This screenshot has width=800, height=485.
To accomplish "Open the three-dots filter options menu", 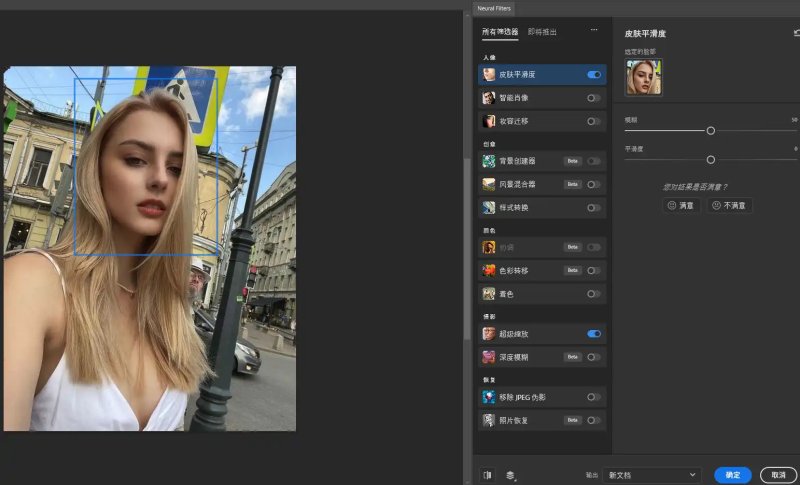I will coord(594,30).
